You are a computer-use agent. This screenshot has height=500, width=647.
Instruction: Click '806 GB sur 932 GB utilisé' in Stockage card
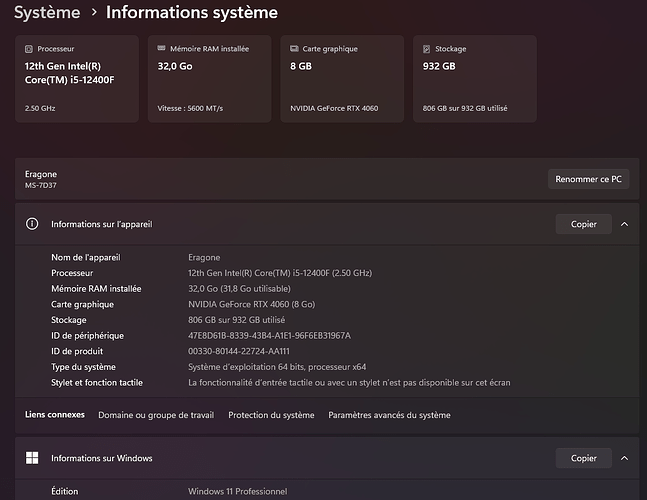[465, 108]
